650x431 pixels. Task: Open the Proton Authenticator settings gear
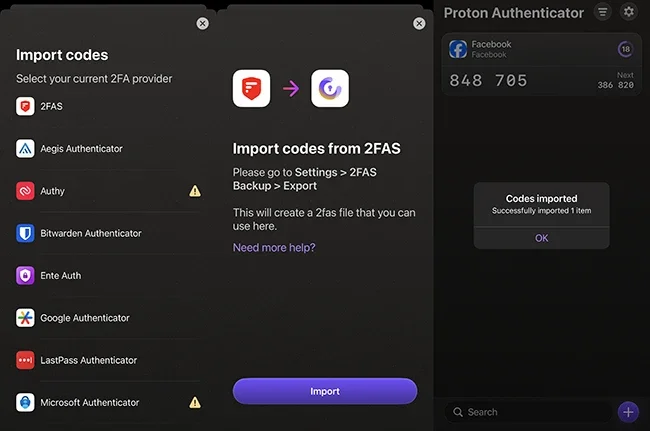coord(628,13)
